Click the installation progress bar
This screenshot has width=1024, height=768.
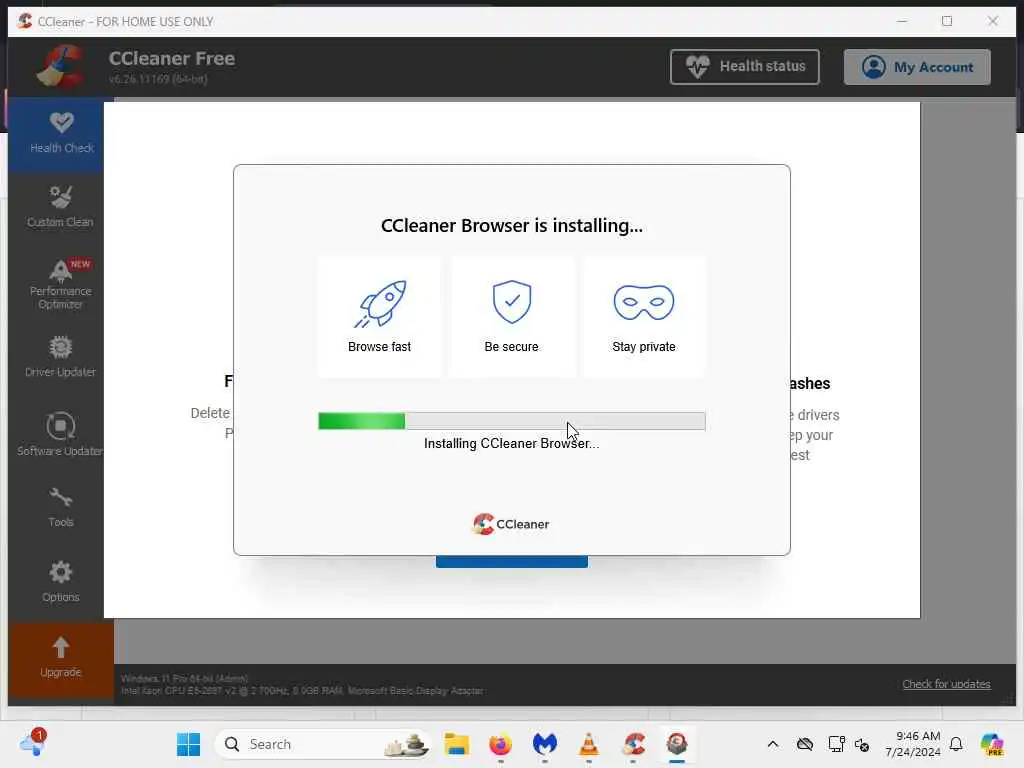(x=512, y=421)
